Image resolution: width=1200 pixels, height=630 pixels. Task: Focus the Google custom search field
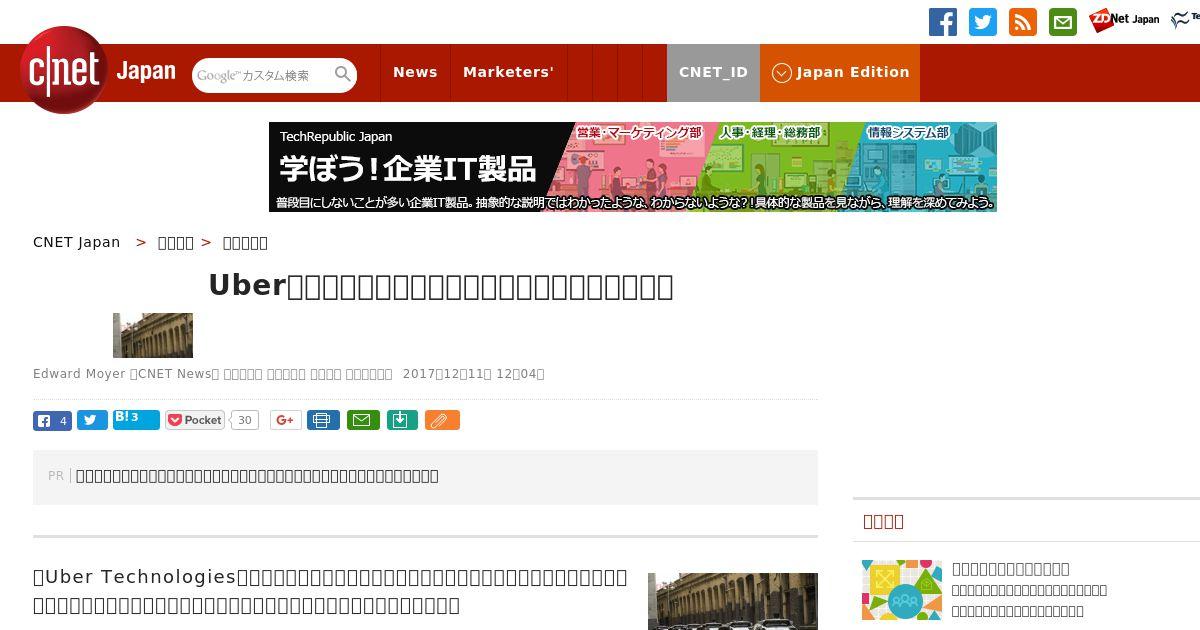(262, 75)
